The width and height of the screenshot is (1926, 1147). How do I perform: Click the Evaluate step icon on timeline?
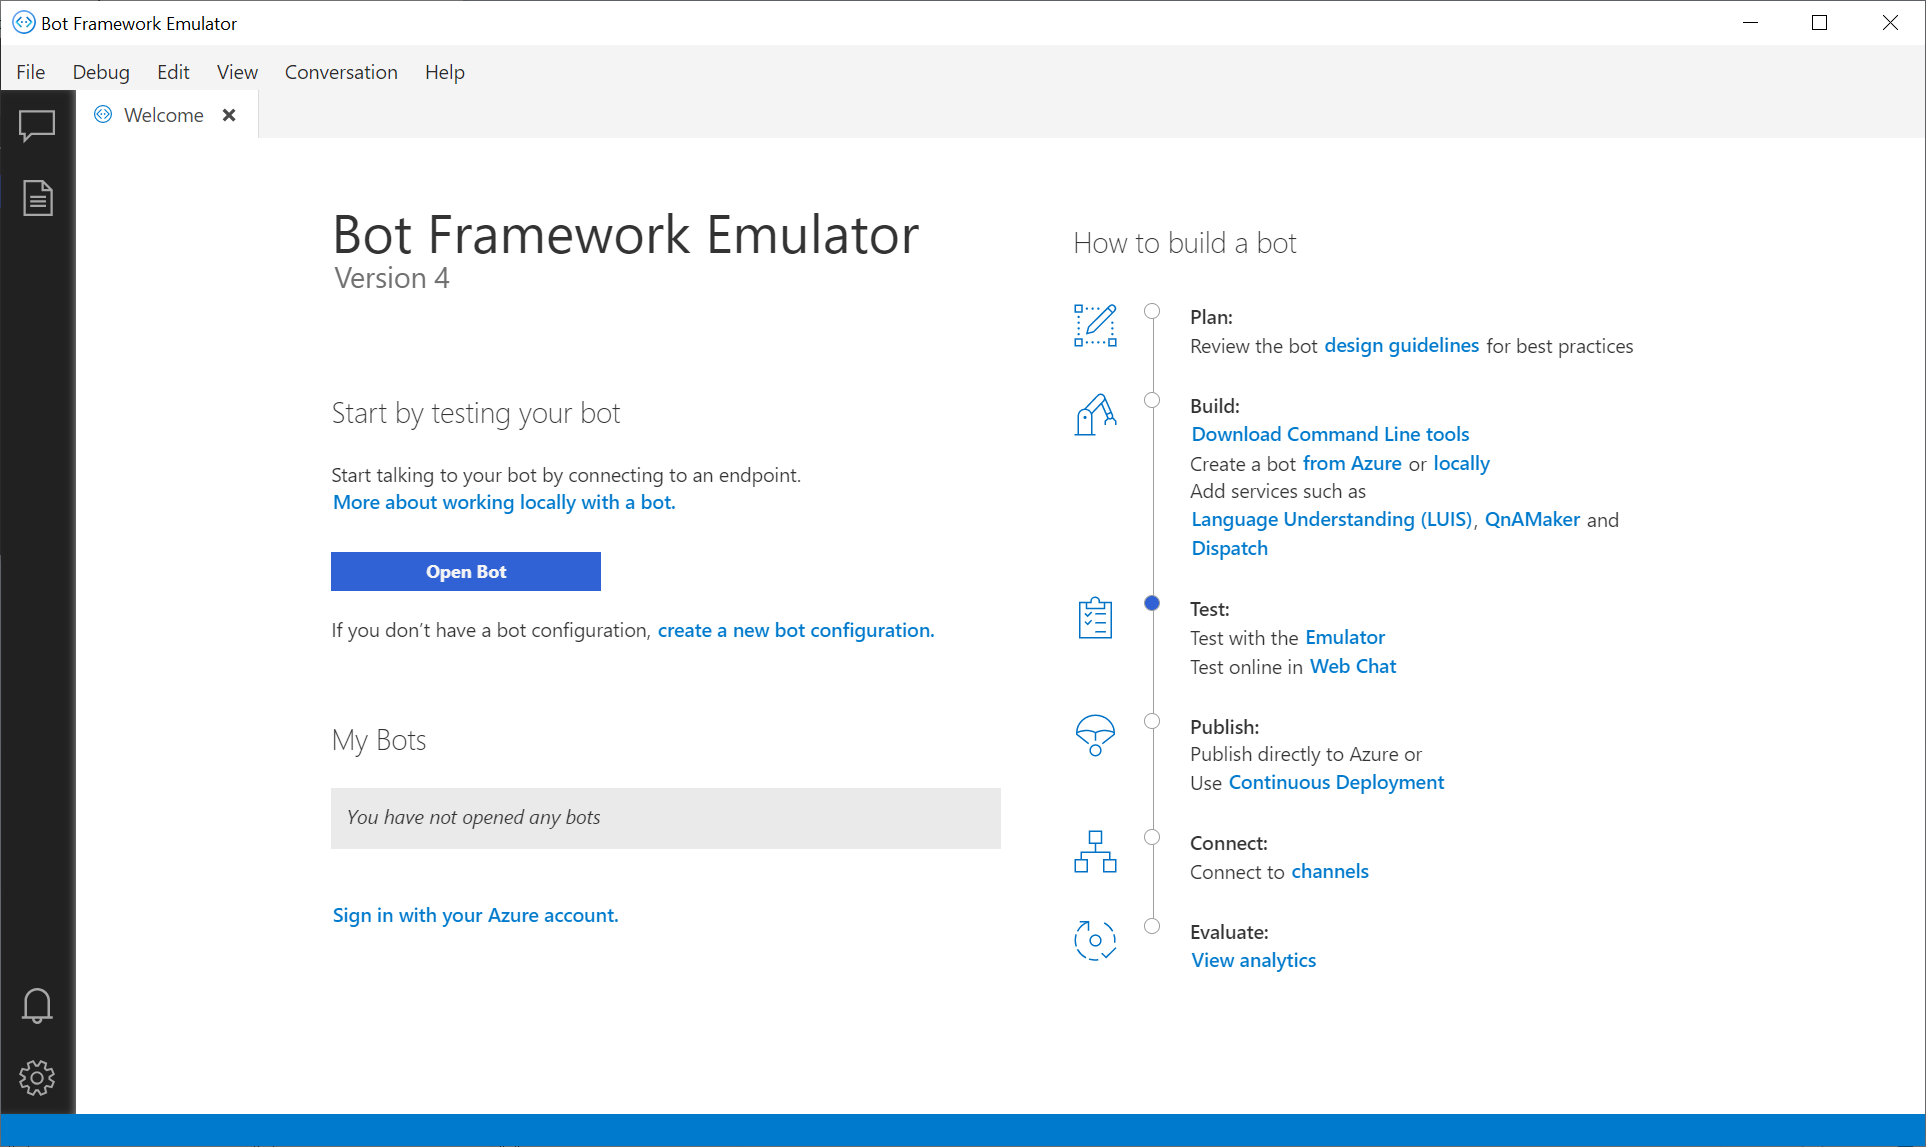pos(1093,939)
